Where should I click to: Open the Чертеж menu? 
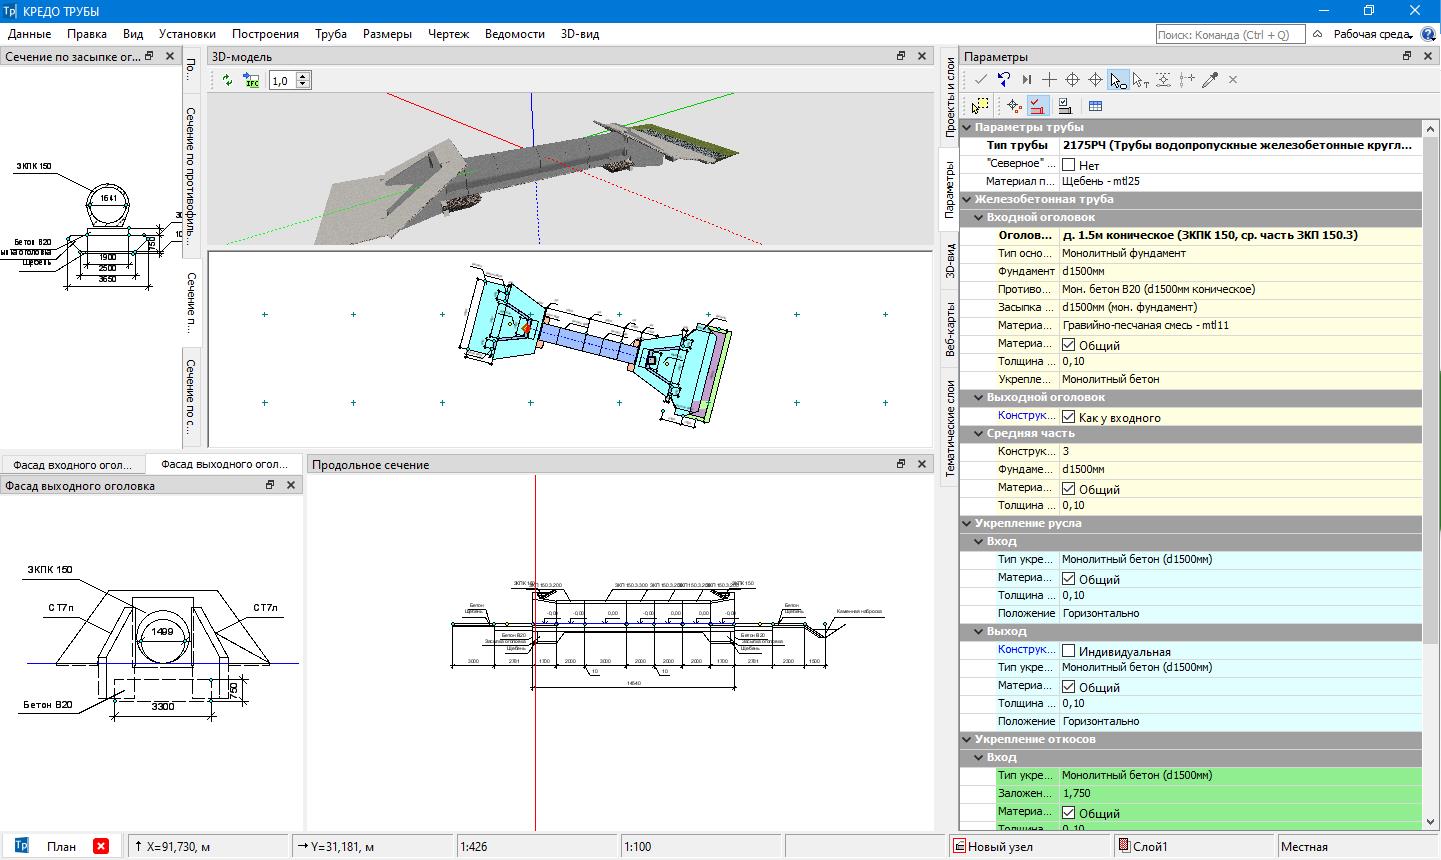(448, 34)
